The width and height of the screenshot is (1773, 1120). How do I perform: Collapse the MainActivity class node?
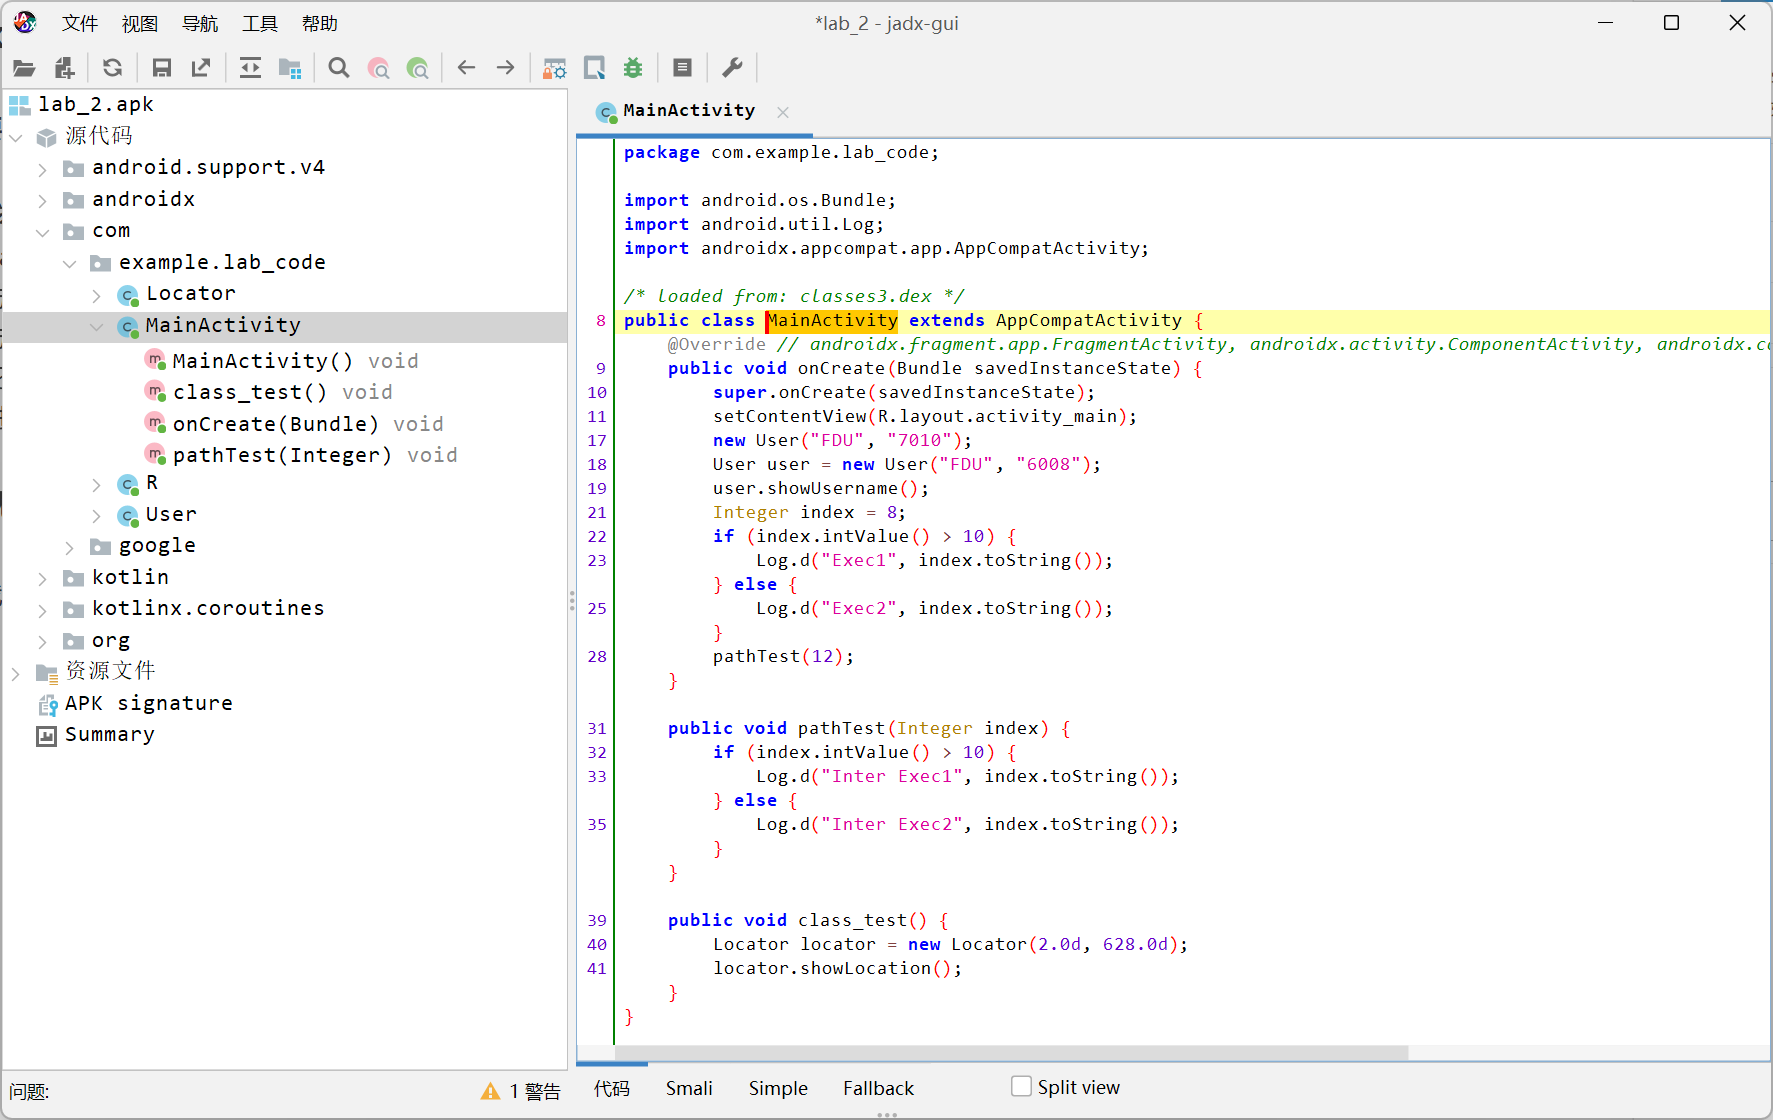click(x=96, y=326)
